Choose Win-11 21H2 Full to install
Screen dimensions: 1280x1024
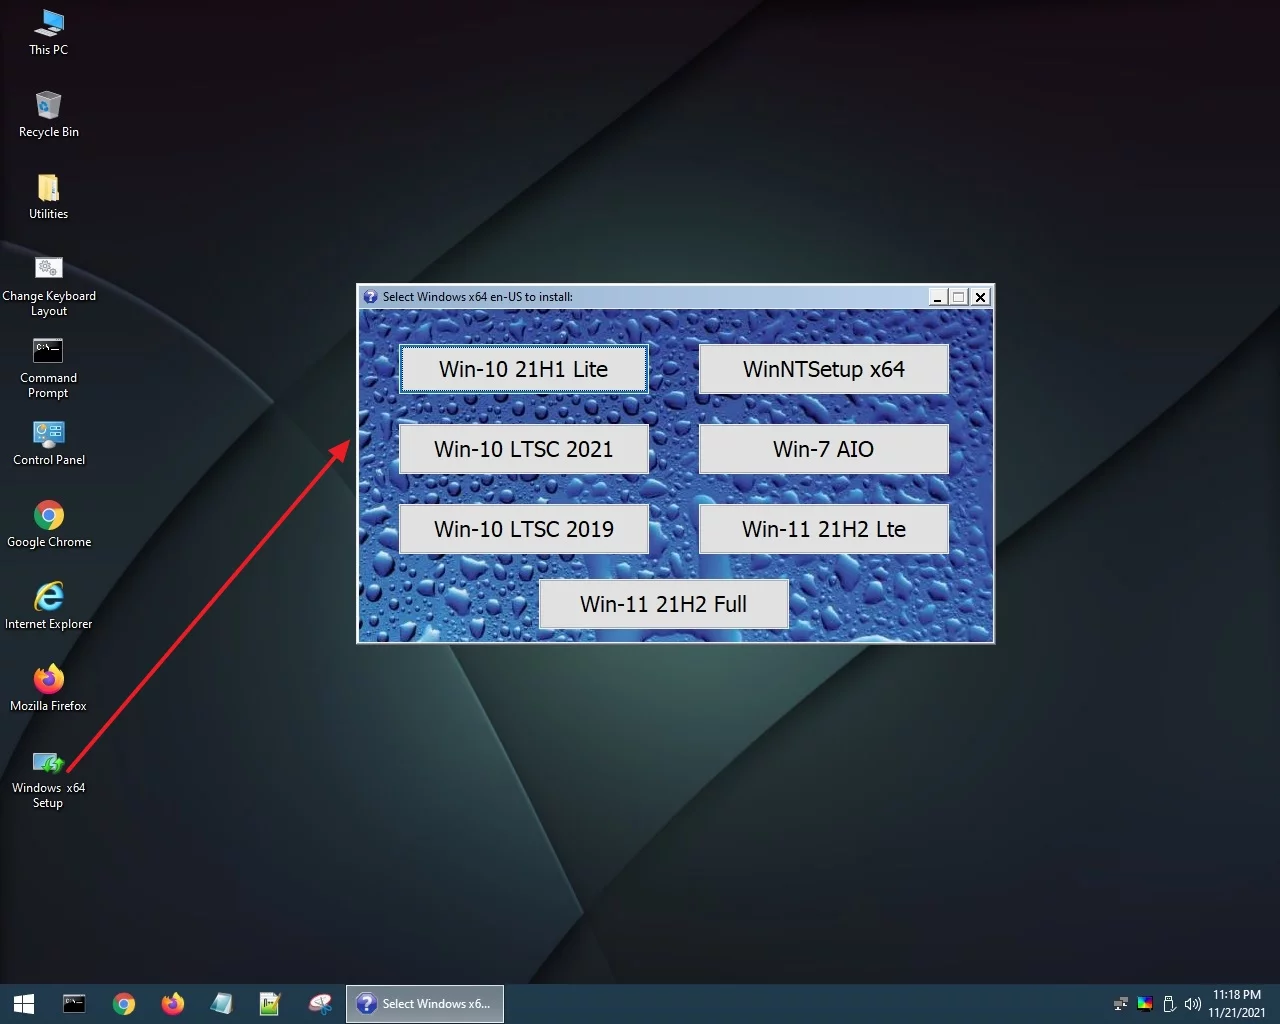(x=664, y=604)
